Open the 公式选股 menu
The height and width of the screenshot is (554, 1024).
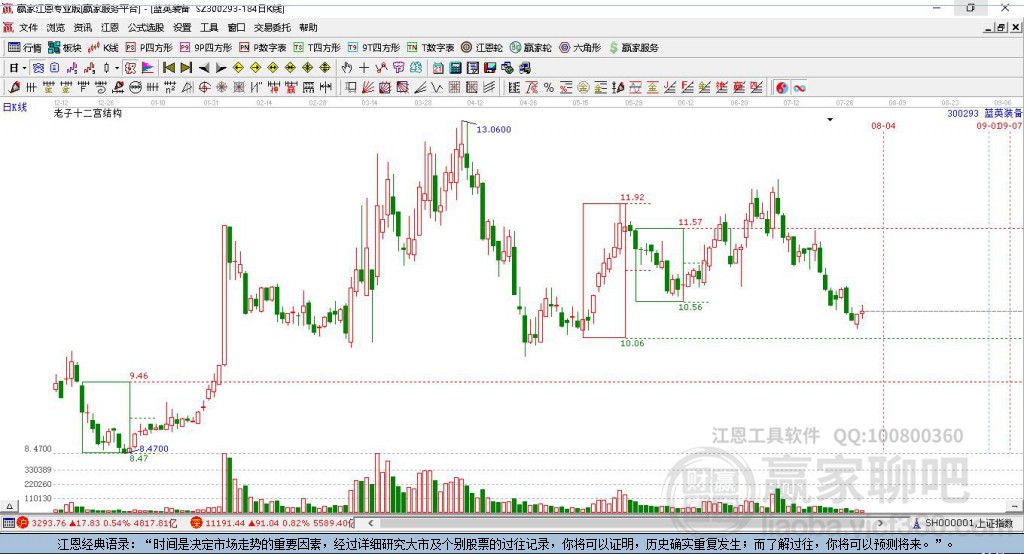coord(146,27)
